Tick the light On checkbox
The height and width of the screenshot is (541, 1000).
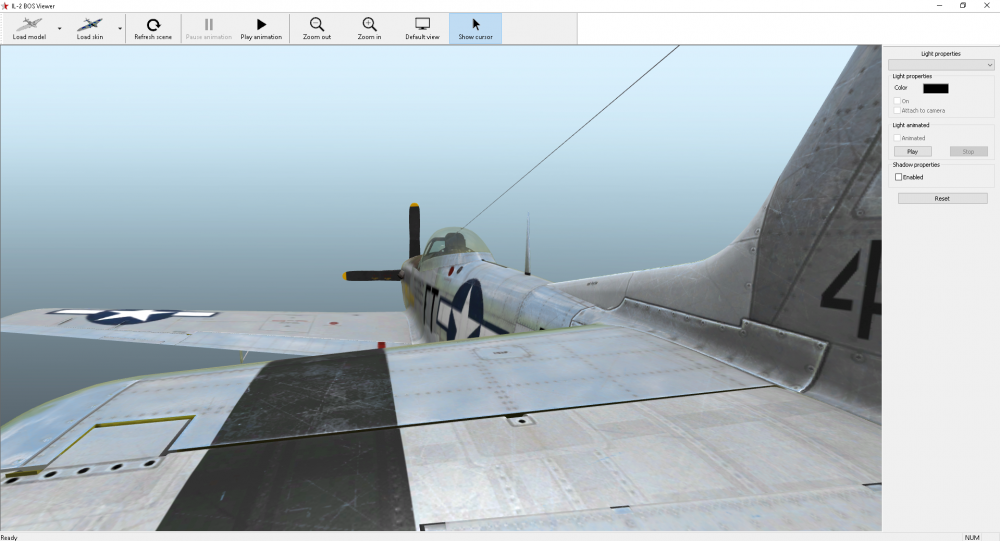point(897,101)
